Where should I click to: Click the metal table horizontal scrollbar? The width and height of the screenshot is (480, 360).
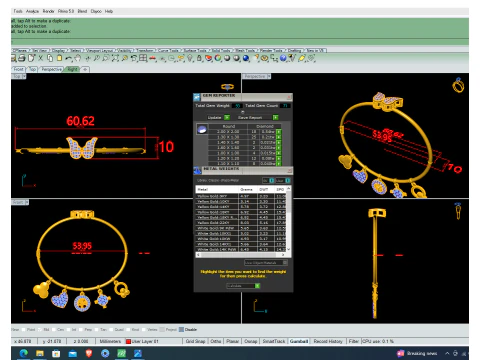click(241, 255)
